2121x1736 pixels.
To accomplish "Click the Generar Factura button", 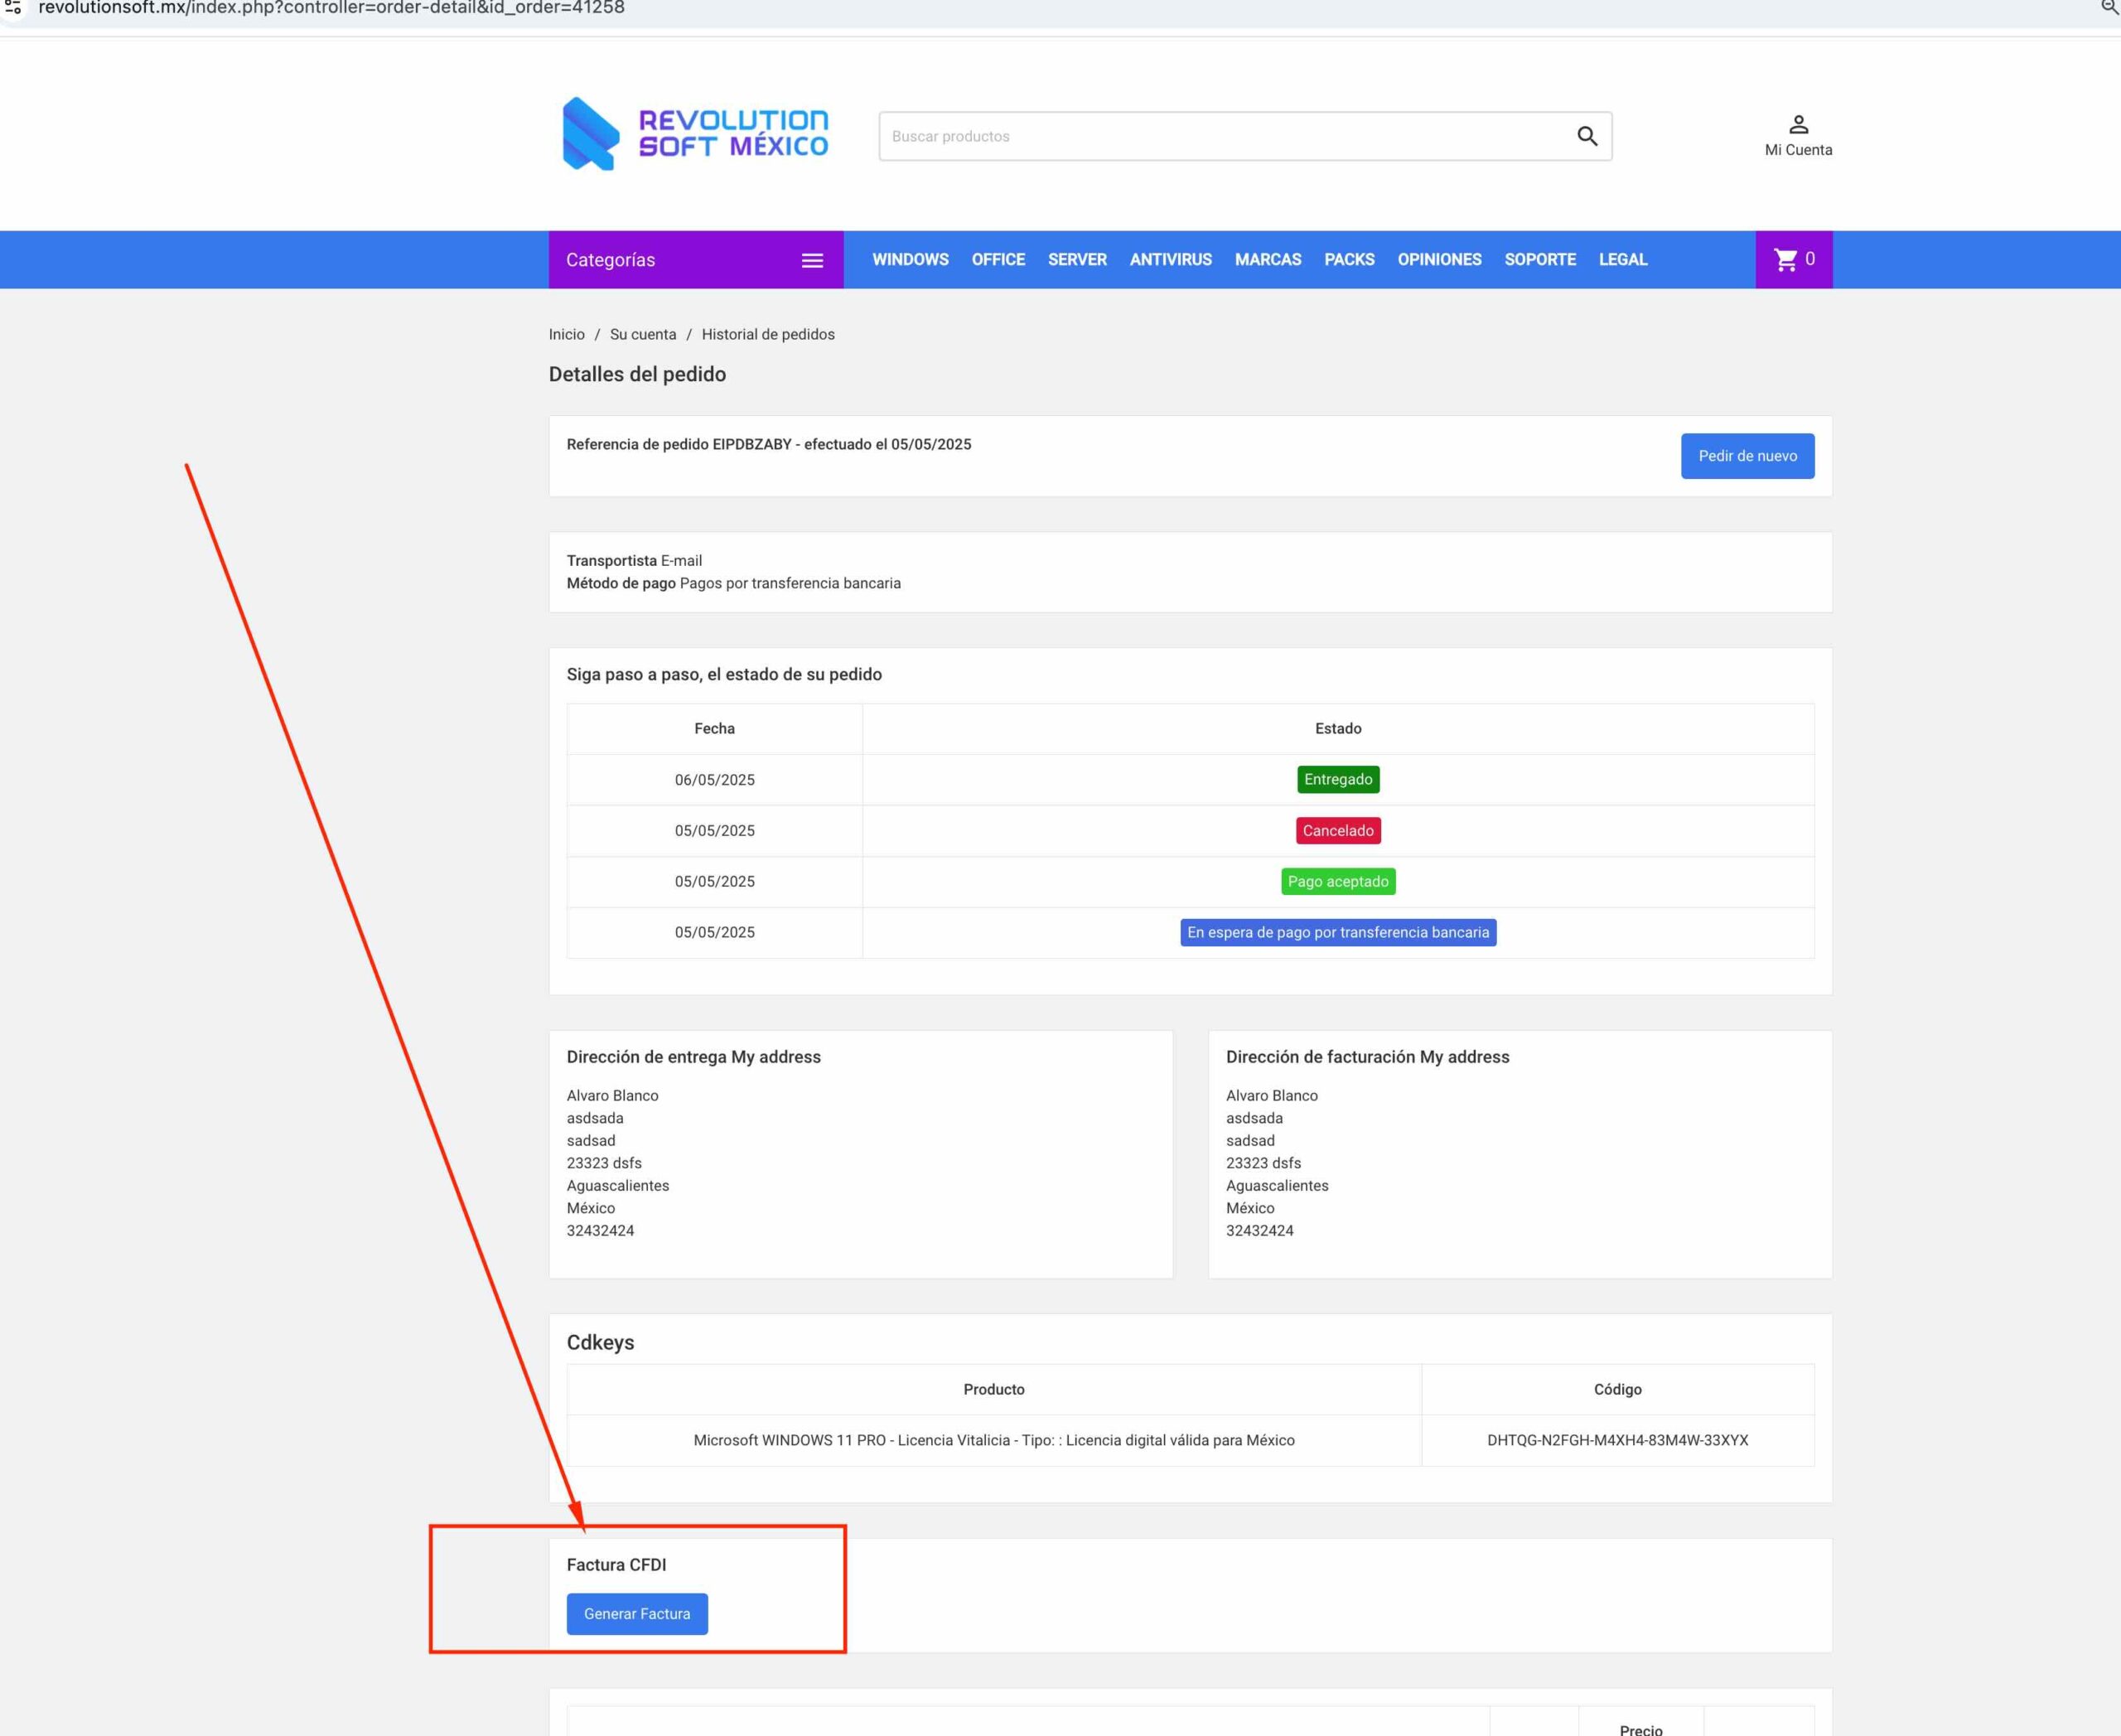I will (x=637, y=1613).
